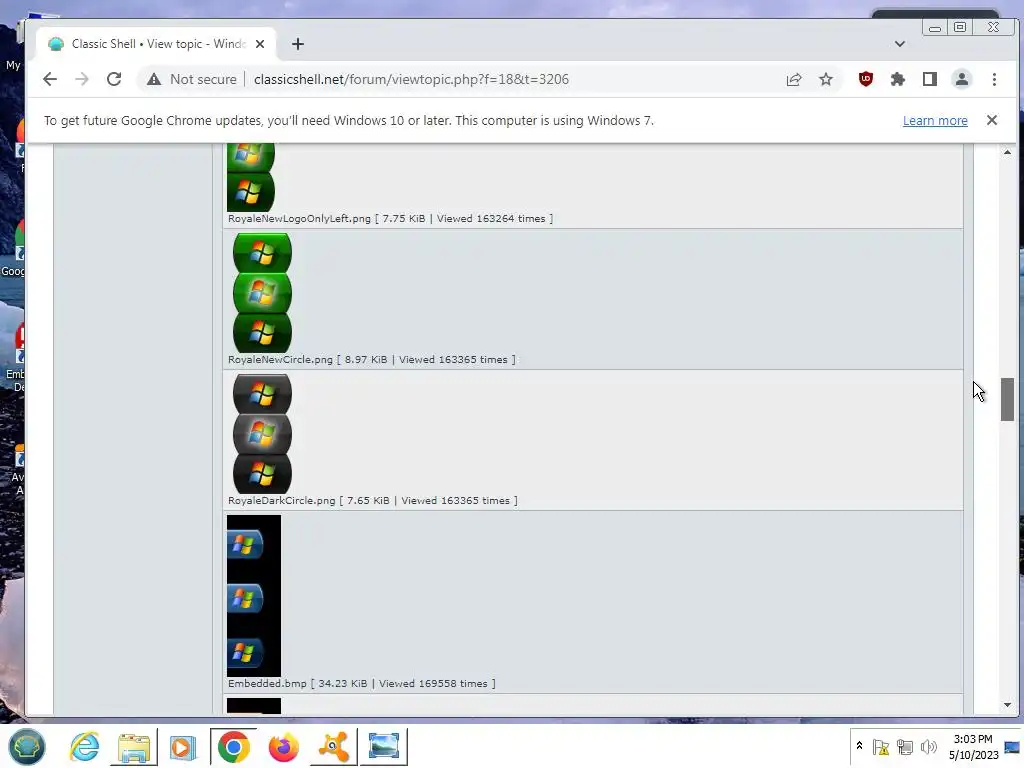The height and width of the screenshot is (768, 1024).
Task: Switch to Chrome on the taskbar
Action: (233, 746)
